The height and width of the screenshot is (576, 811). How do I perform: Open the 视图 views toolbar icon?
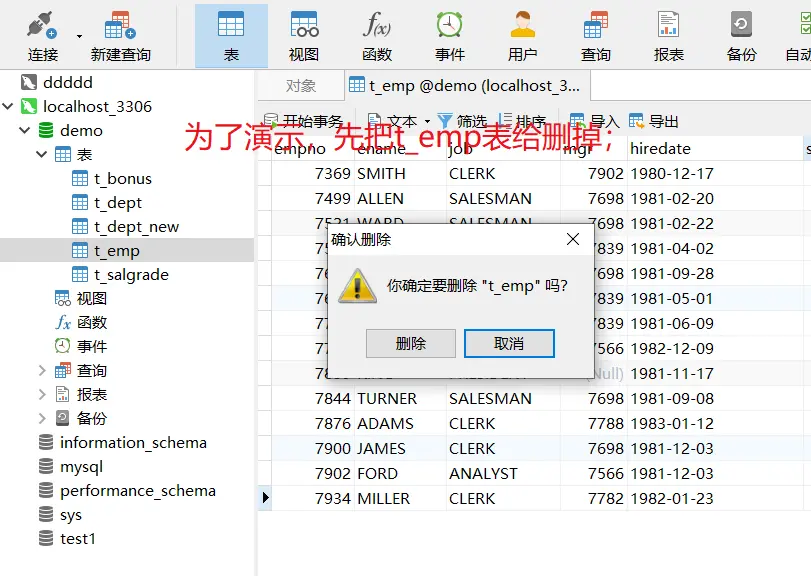(304, 36)
